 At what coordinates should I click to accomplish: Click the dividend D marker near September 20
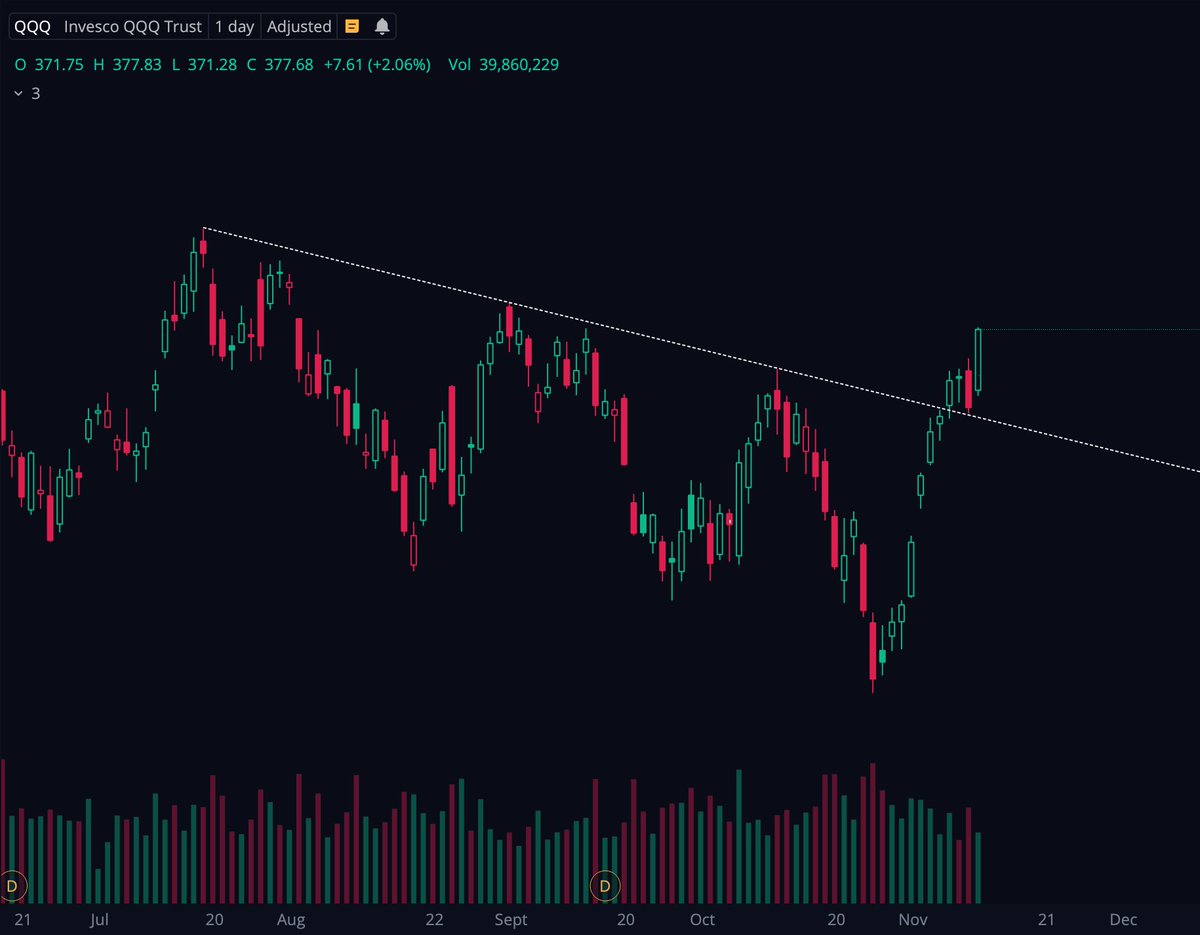pyautogui.click(x=604, y=885)
